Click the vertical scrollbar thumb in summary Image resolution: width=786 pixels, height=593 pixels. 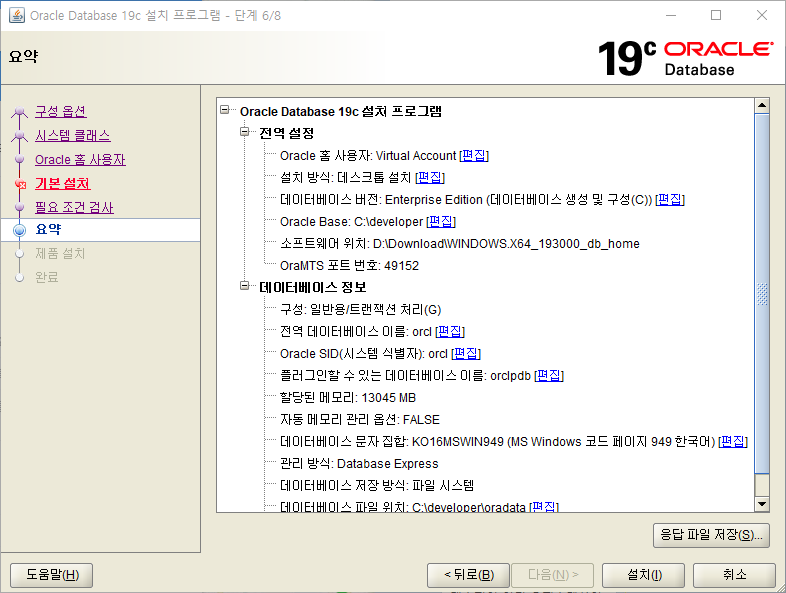click(x=762, y=293)
